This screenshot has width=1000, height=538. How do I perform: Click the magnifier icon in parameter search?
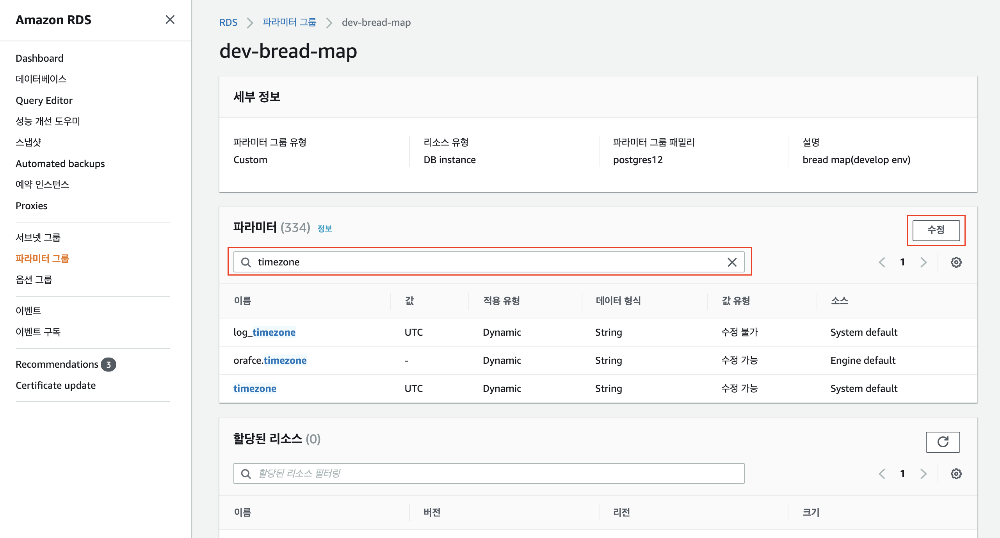click(246, 262)
